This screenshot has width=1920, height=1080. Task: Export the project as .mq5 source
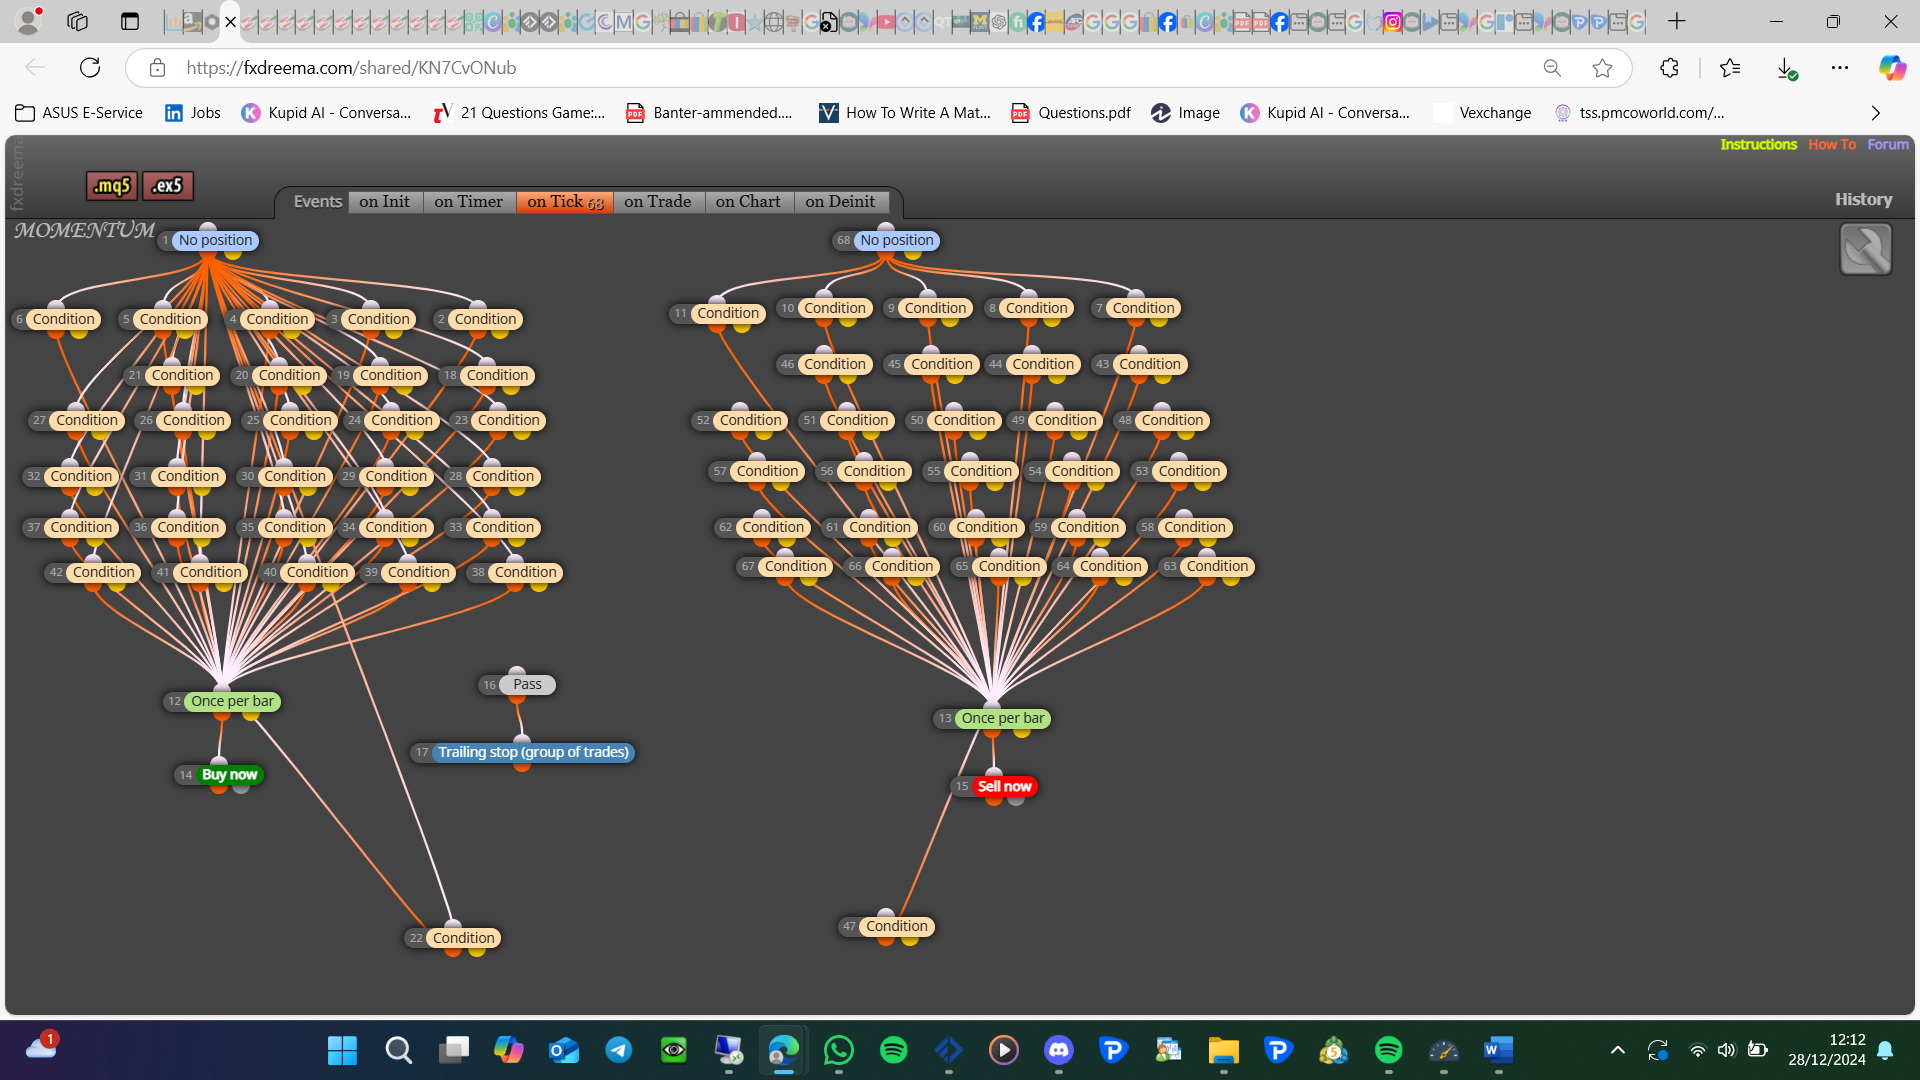click(112, 186)
